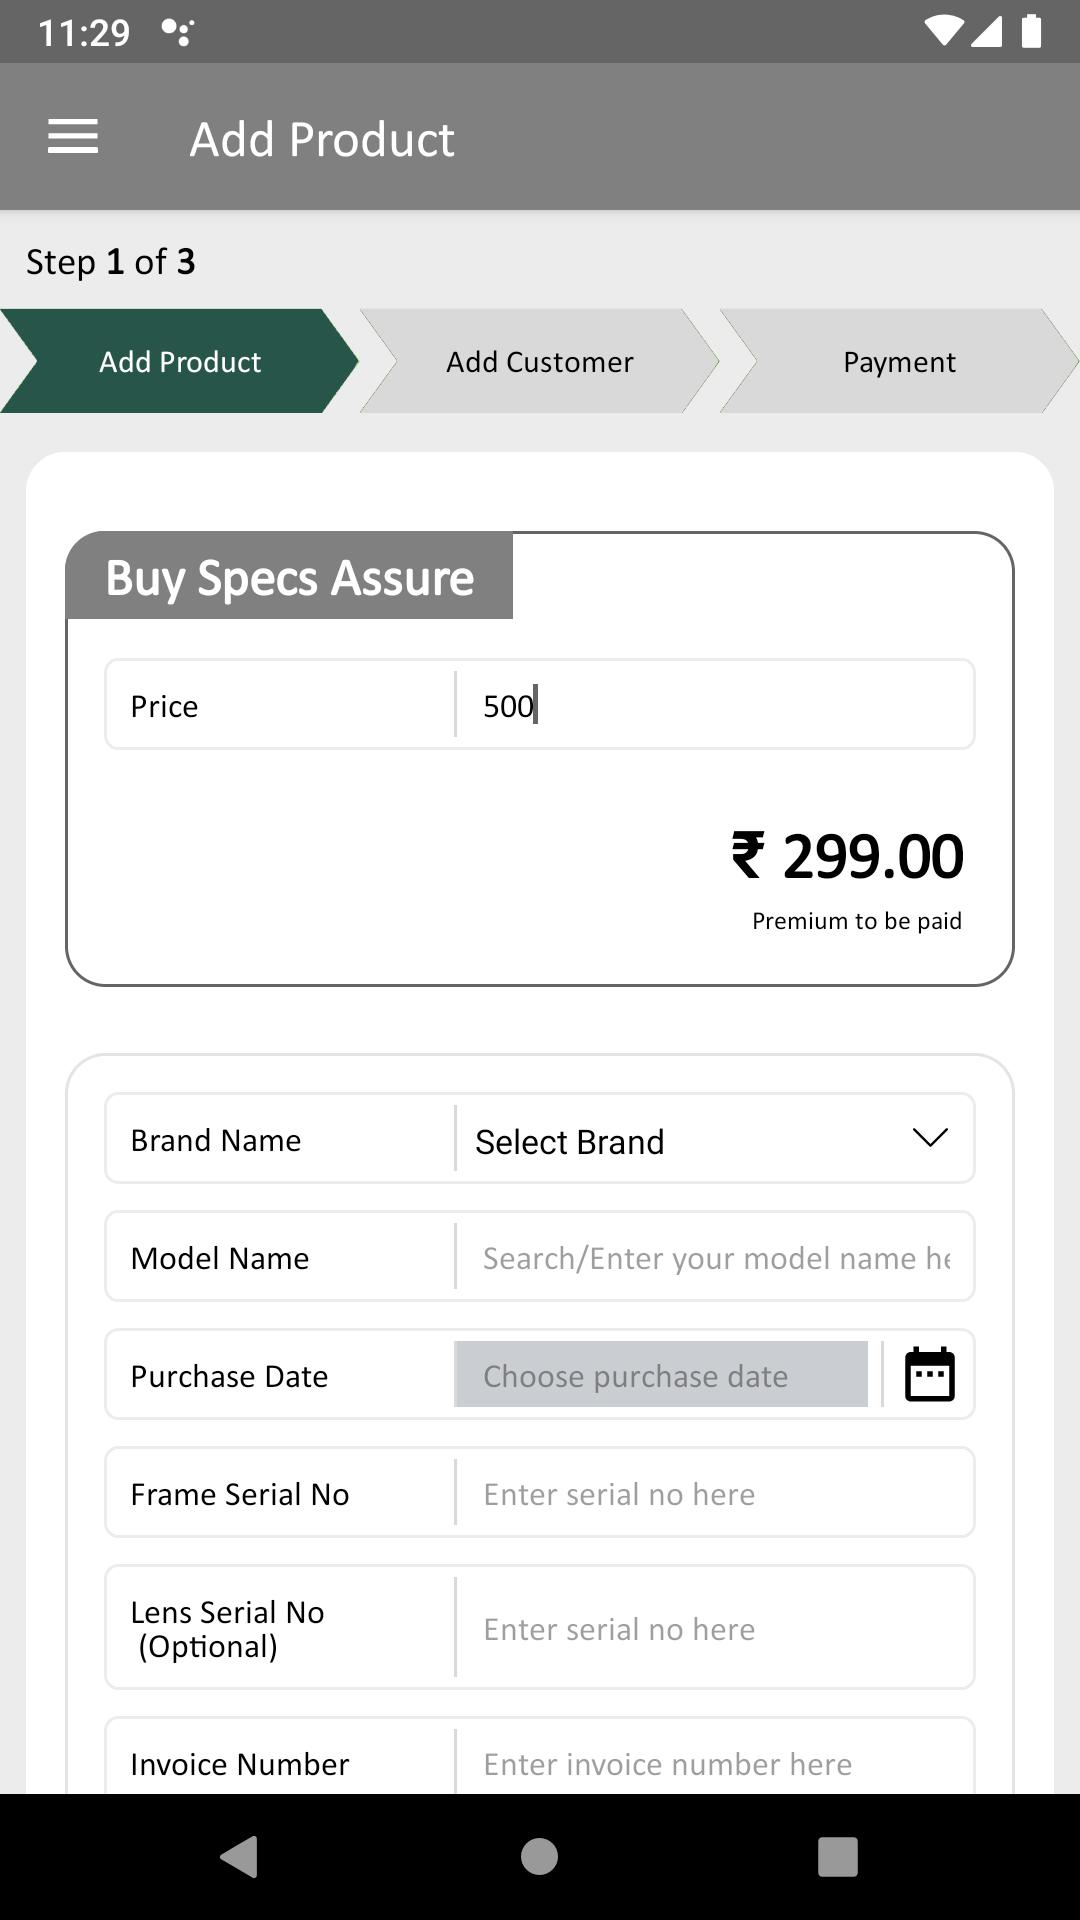Go to the Payment step tab
The width and height of the screenshot is (1080, 1920).
(900, 361)
